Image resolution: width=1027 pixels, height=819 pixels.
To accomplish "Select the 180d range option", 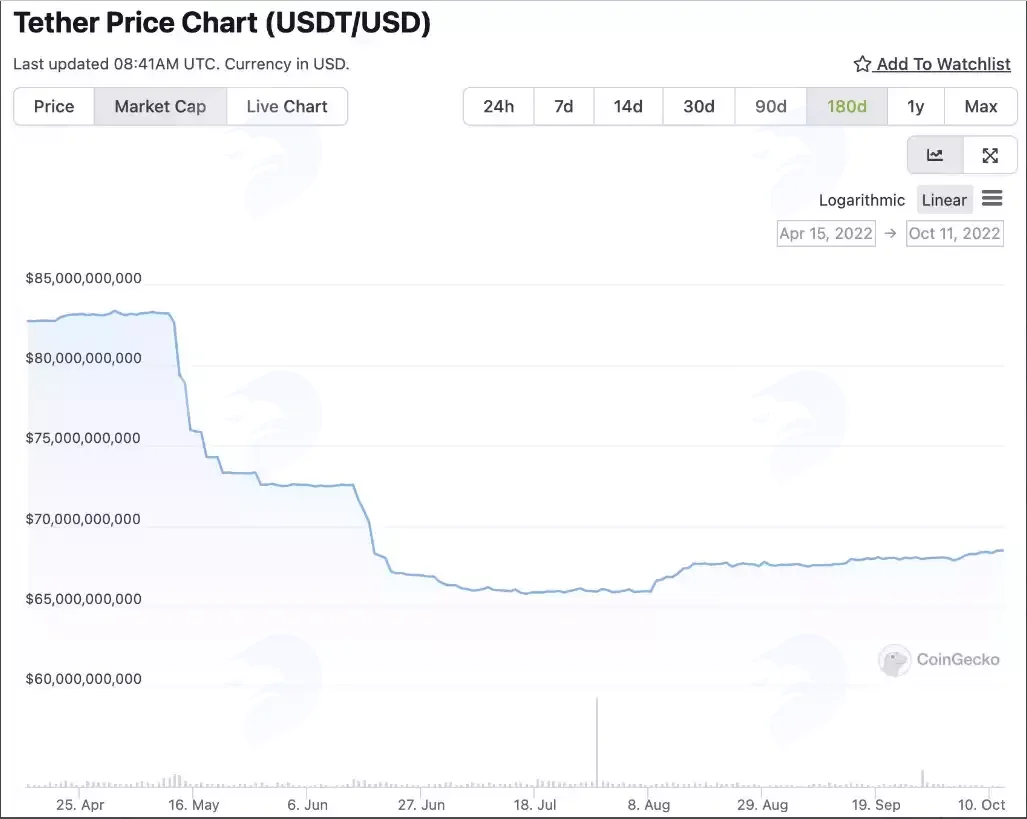I will click(847, 106).
